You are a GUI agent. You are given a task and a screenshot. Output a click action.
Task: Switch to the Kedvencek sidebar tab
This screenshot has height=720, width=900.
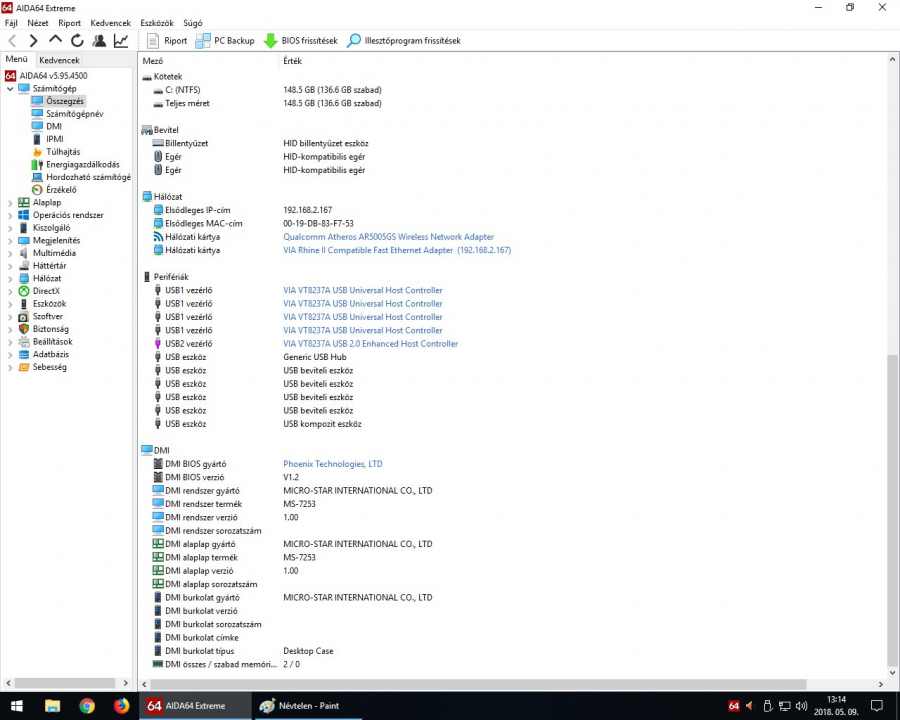point(59,60)
